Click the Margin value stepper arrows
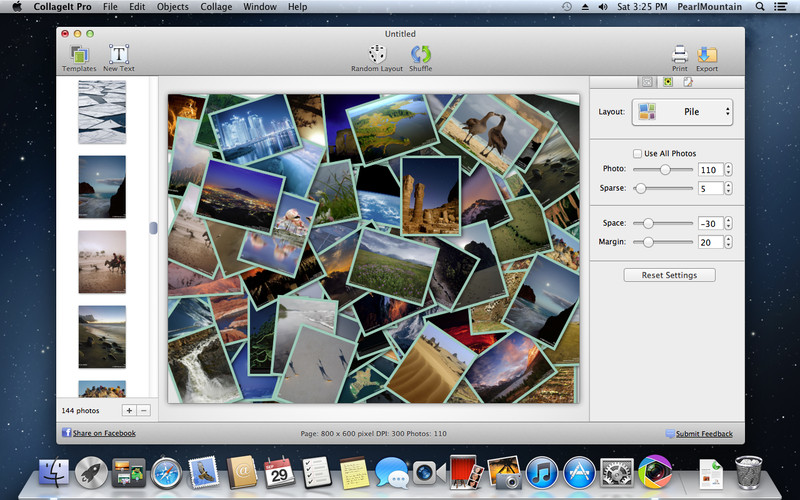The image size is (800, 500). click(x=728, y=242)
